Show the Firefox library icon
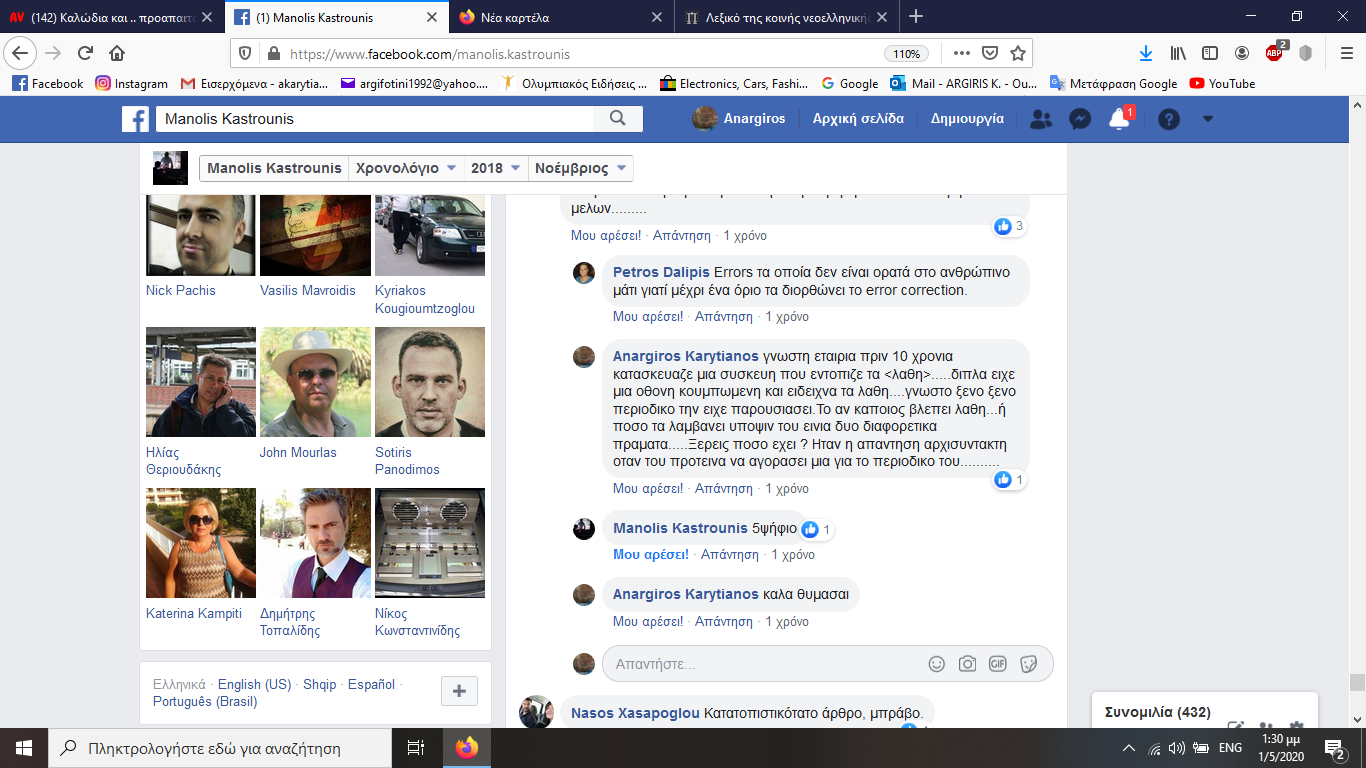The width and height of the screenshot is (1366, 768). point(1180,53)
